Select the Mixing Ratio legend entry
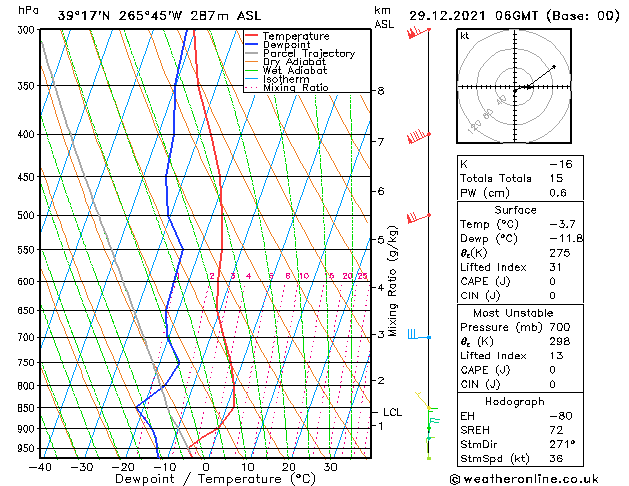Image resolution: width=629 pixels, height=486 pixels. pyautogui.click(x=296, y=88)
